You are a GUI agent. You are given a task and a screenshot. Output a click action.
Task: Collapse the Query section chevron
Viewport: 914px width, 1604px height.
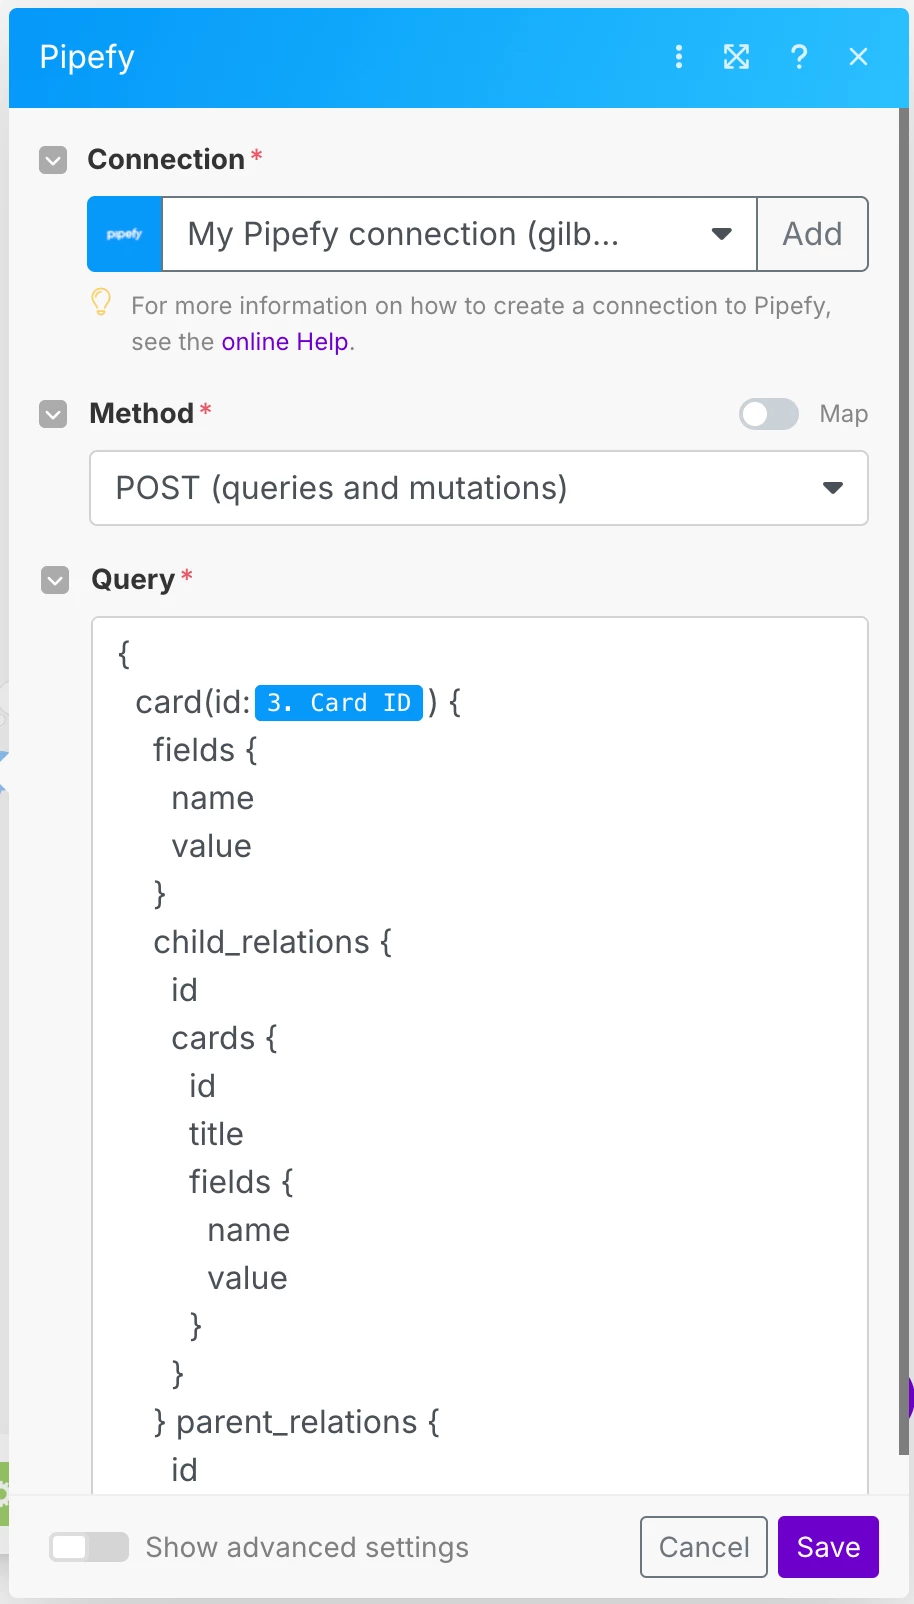[x=55, y=580]
